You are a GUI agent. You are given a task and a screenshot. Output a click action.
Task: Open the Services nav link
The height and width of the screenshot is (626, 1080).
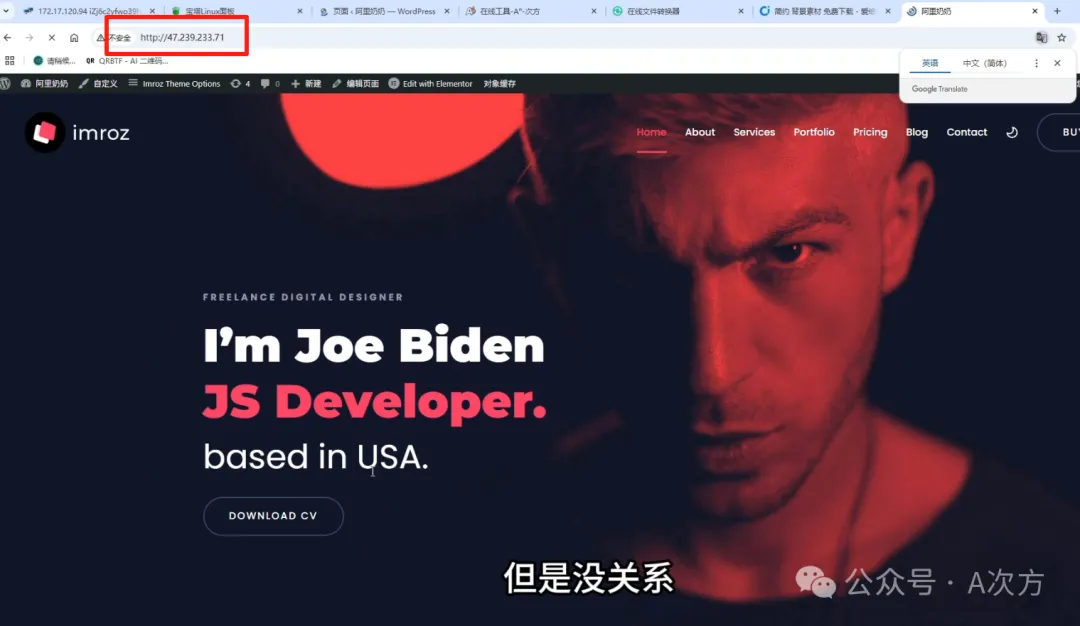point(754,132)
